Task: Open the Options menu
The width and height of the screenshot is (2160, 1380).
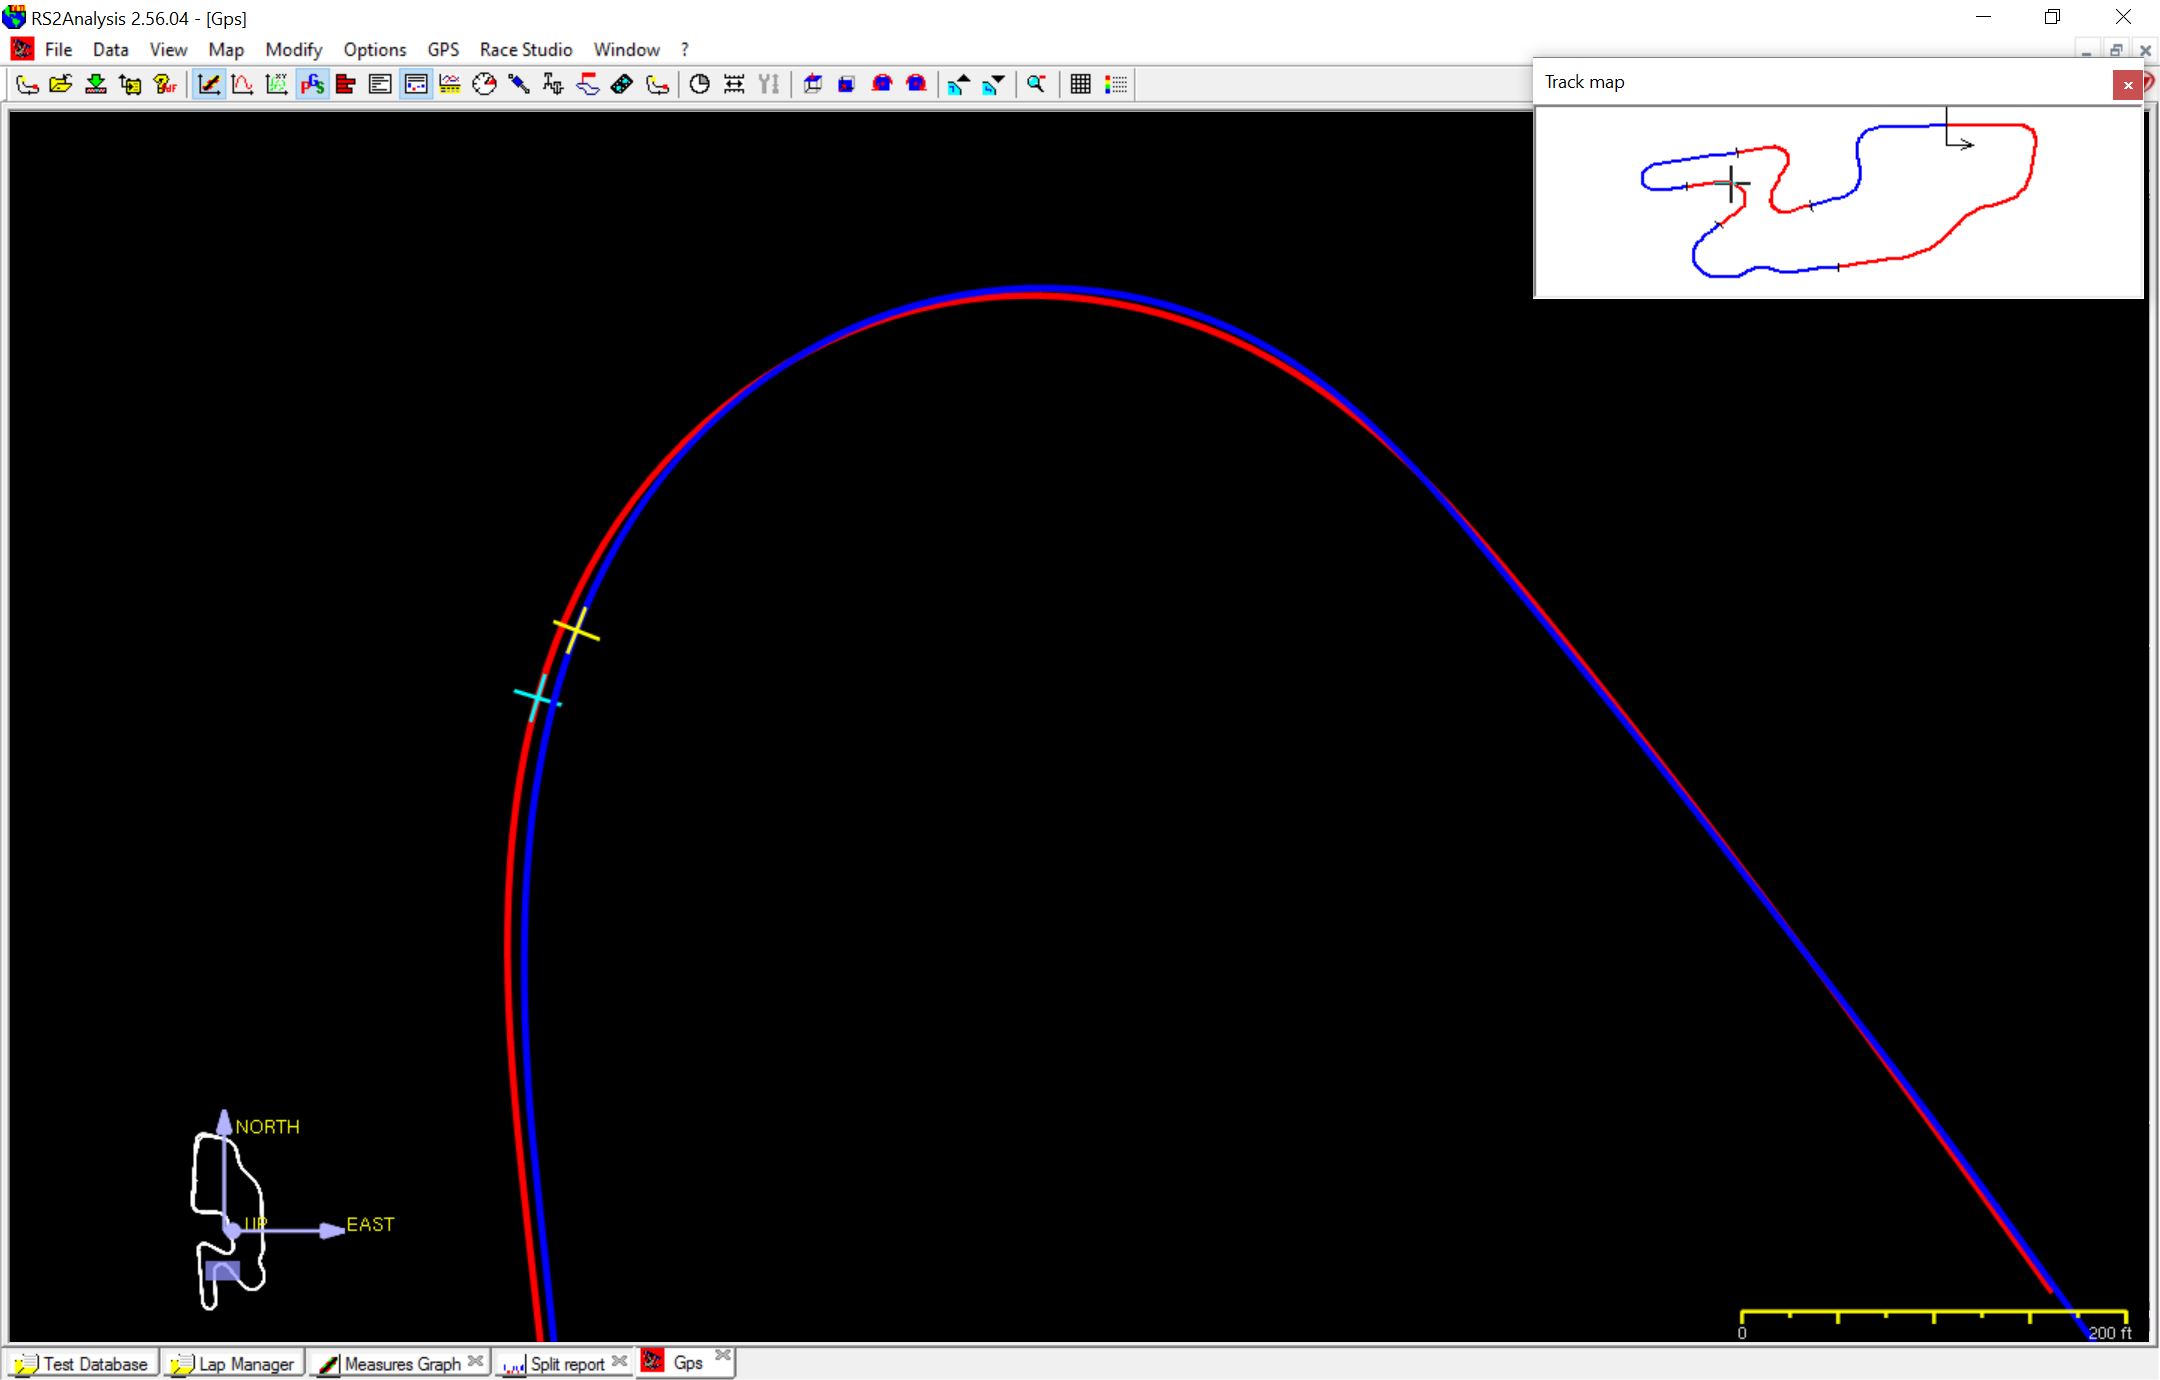Action: click(374, 49)
